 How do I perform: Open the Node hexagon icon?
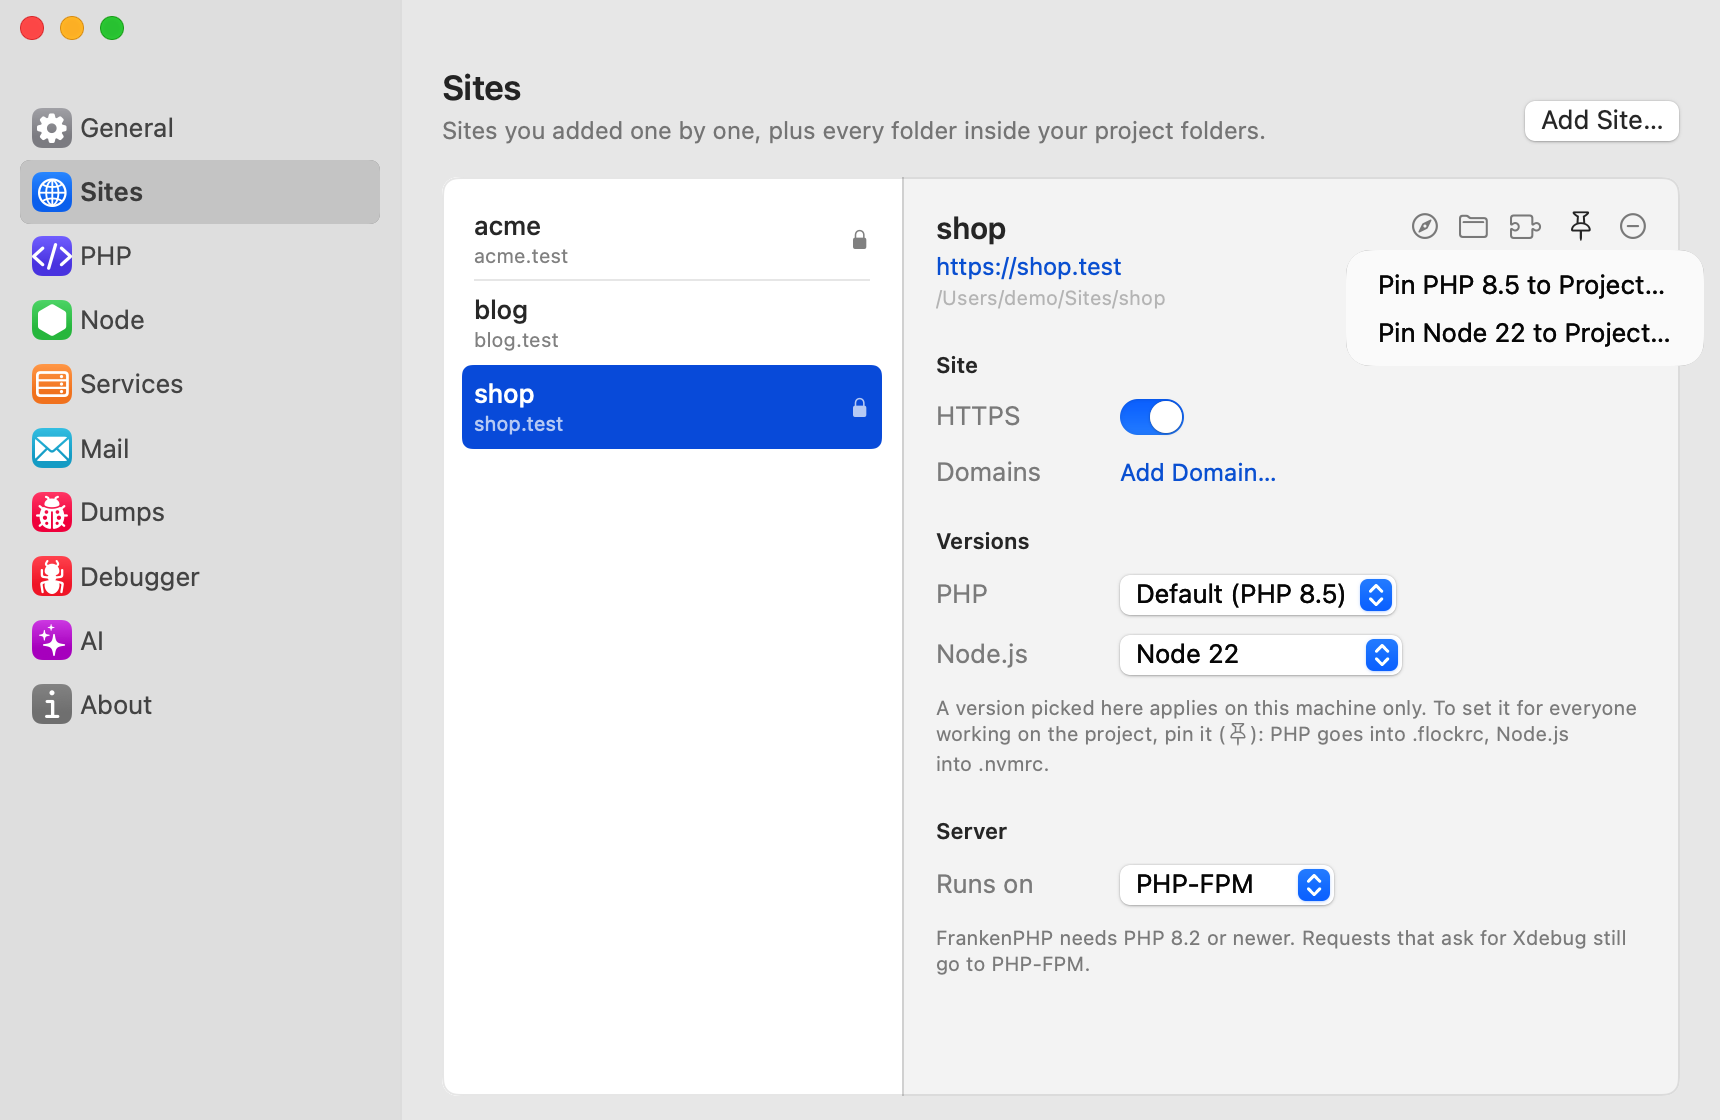52,320
